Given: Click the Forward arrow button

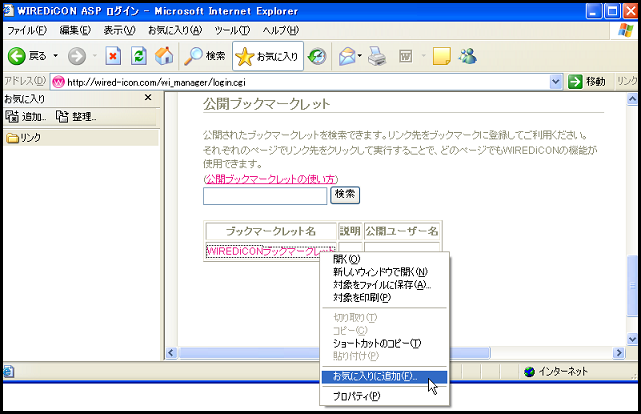Looking at the screenshot, I should click(77, 56).
